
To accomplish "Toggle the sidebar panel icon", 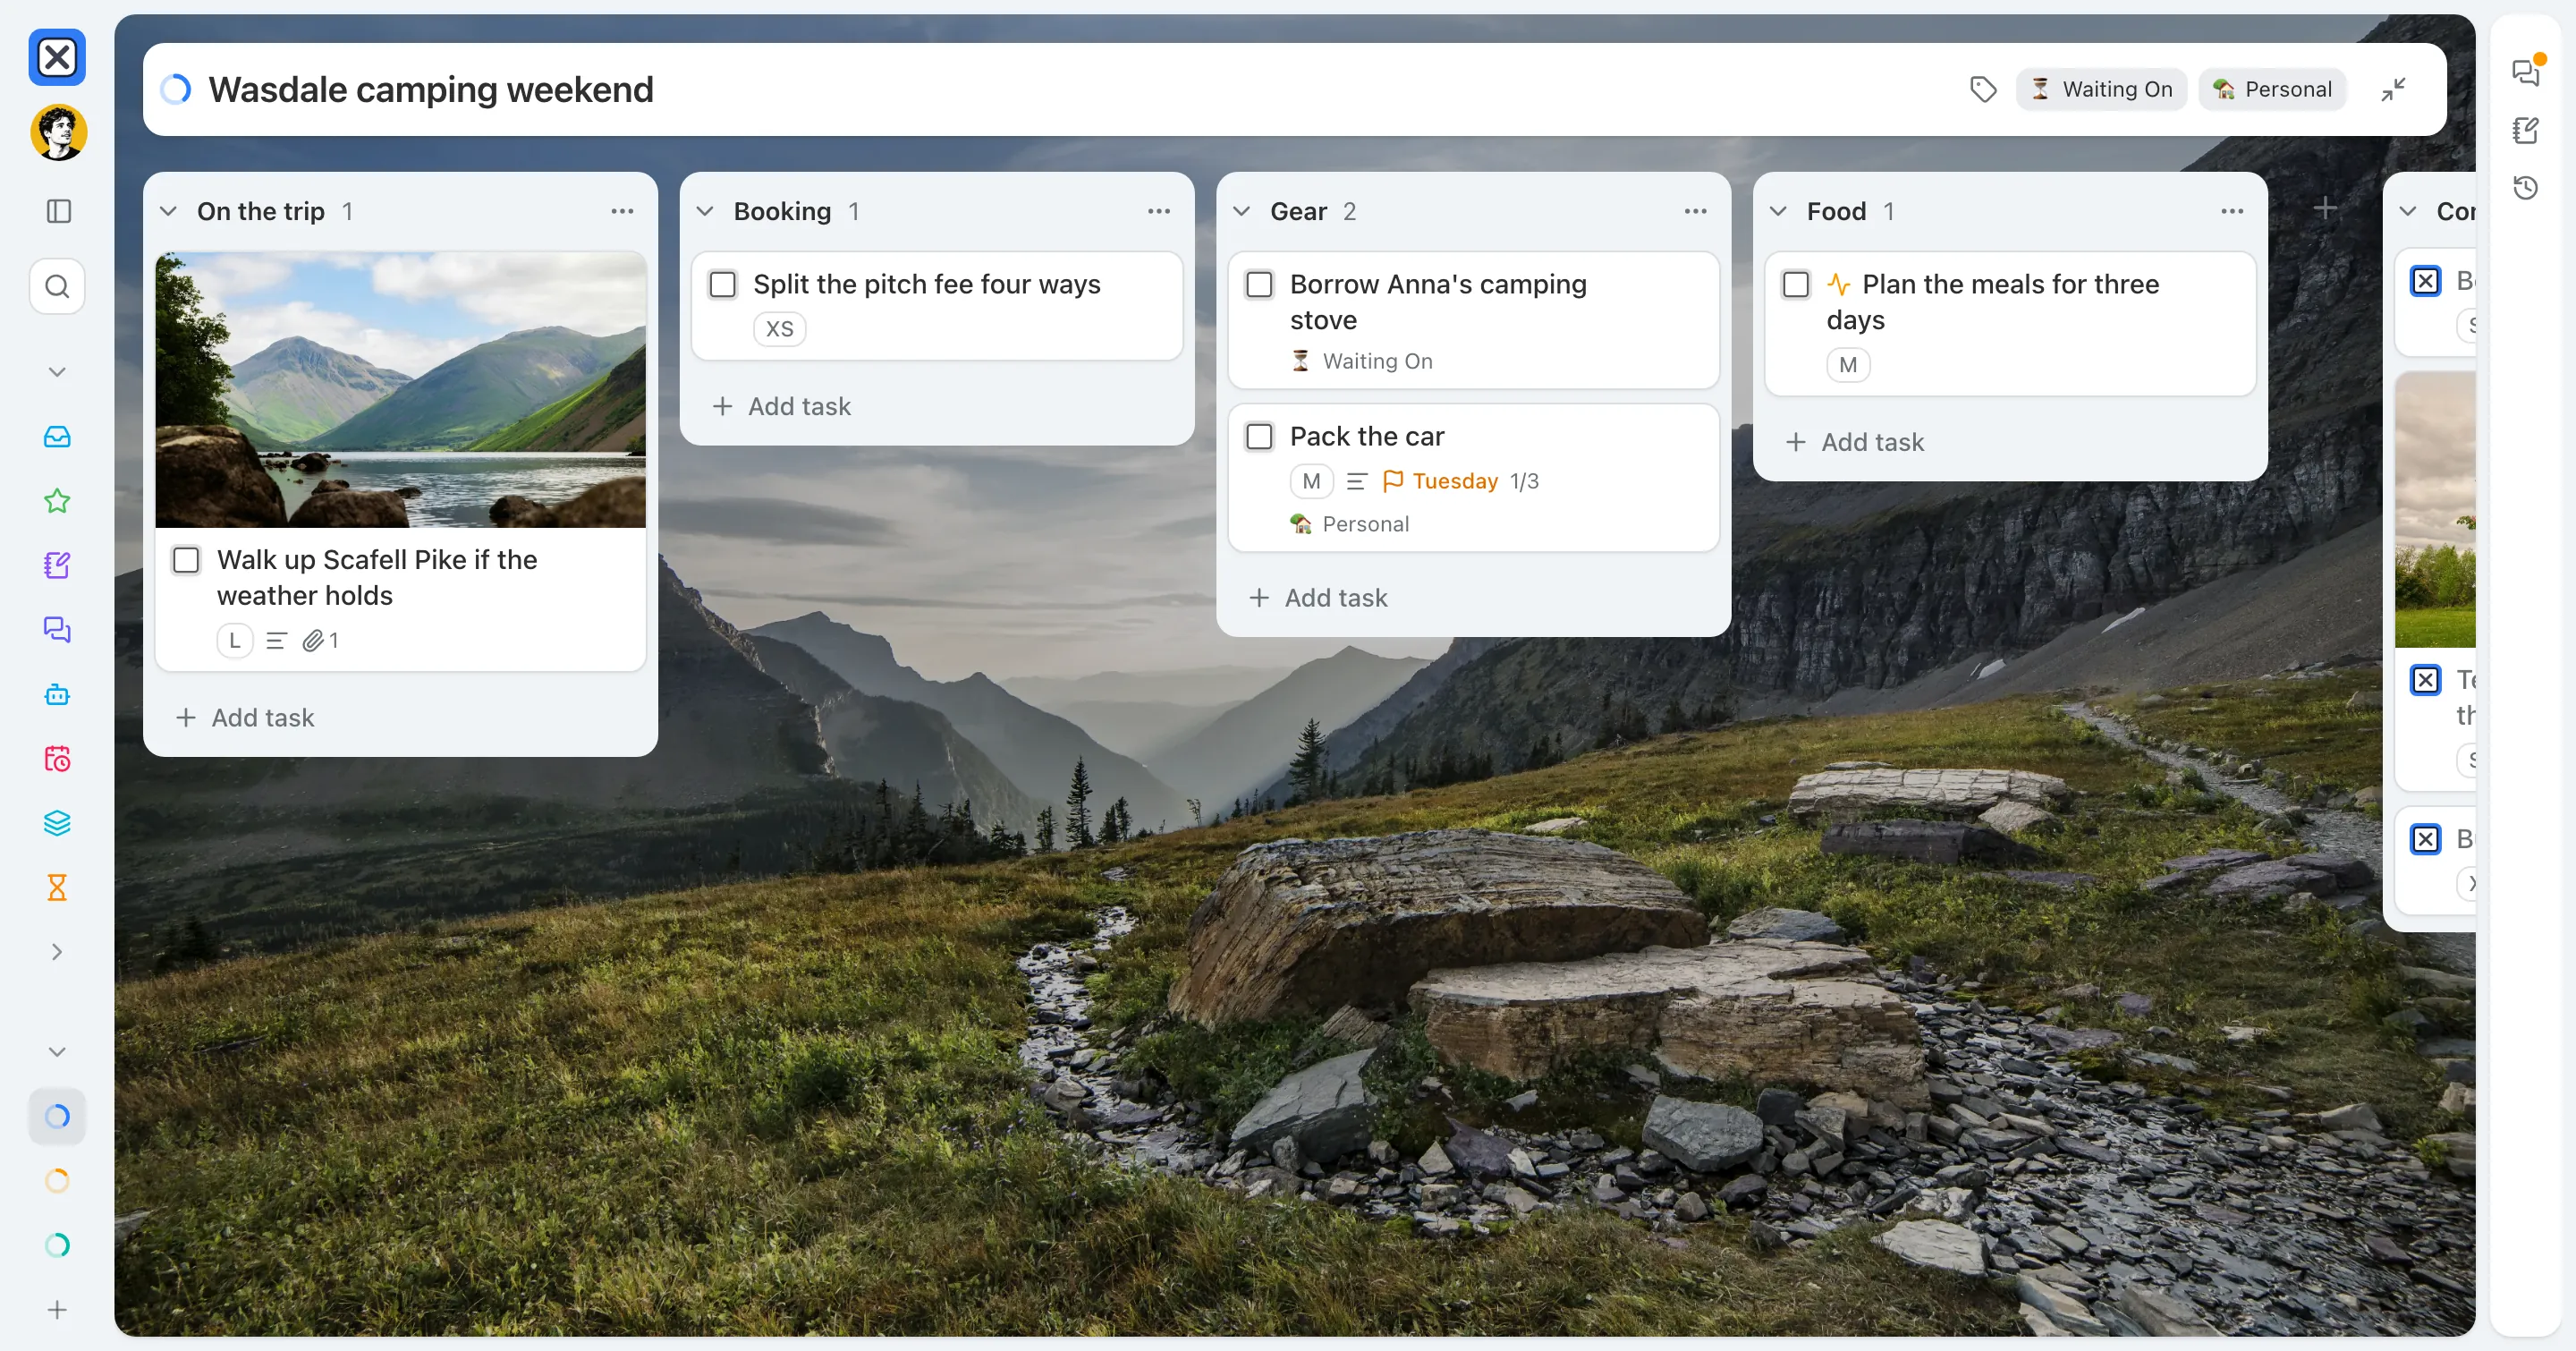I will (x=59, y=211).
